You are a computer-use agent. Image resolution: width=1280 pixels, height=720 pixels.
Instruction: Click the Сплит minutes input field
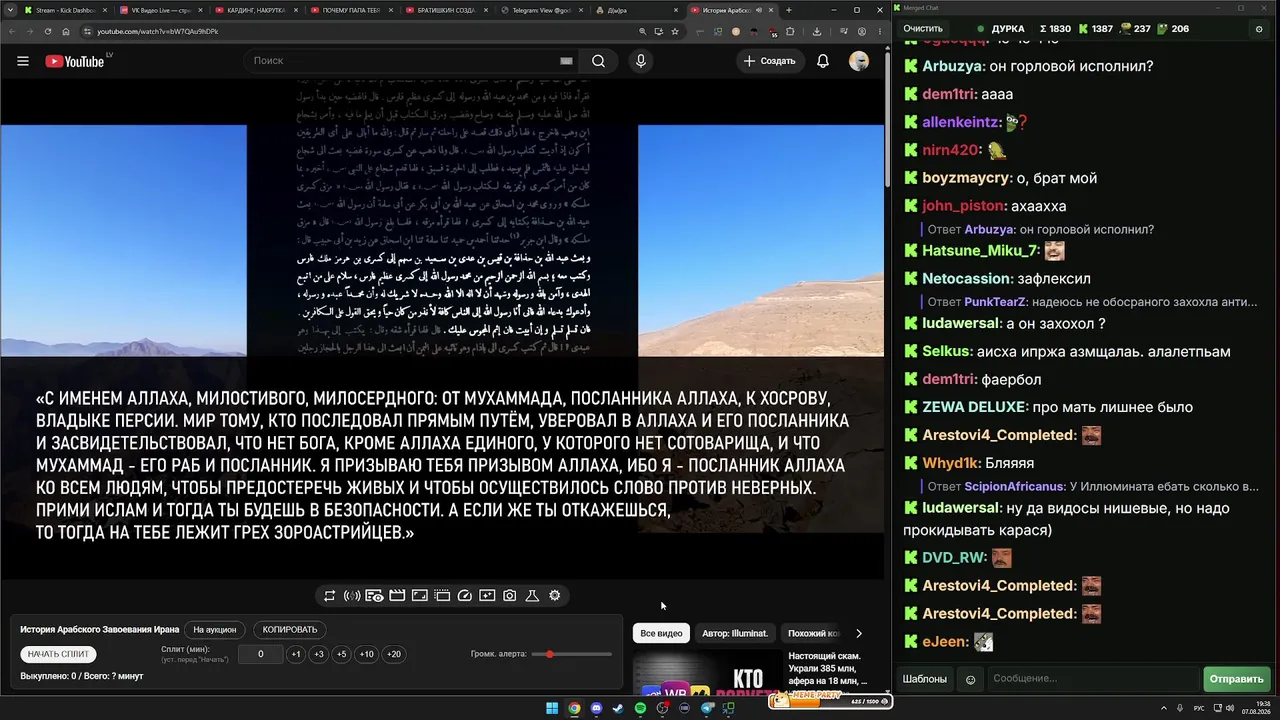[x=261, y=654]
